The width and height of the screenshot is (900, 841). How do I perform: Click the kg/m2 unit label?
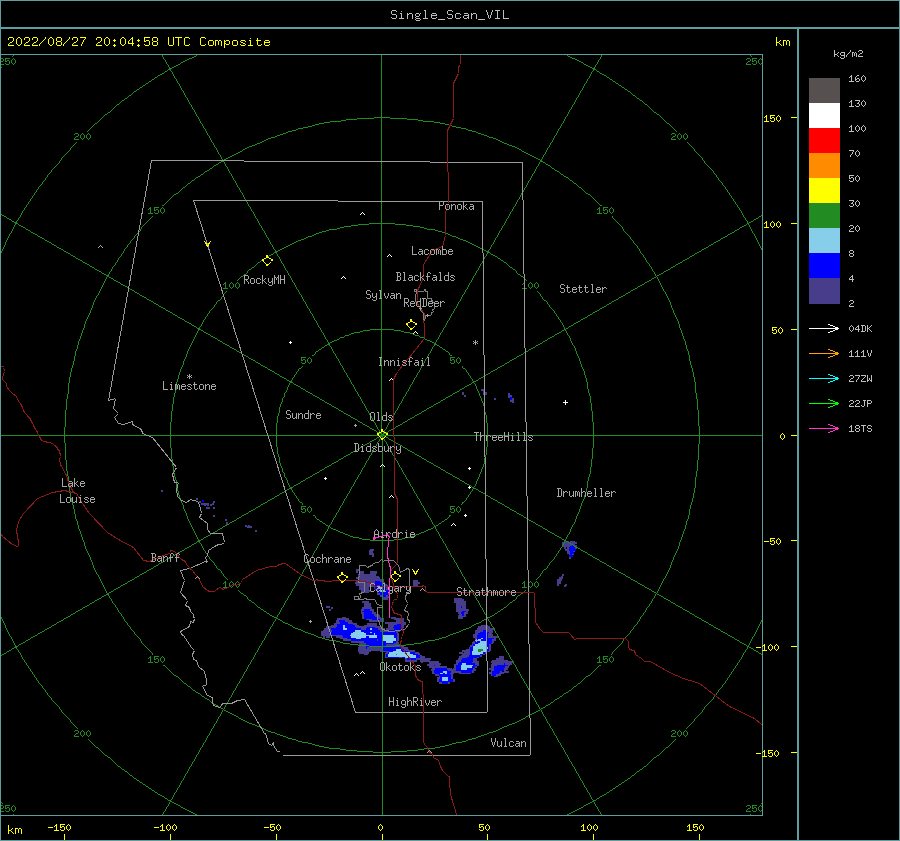[x=848, y=54]
